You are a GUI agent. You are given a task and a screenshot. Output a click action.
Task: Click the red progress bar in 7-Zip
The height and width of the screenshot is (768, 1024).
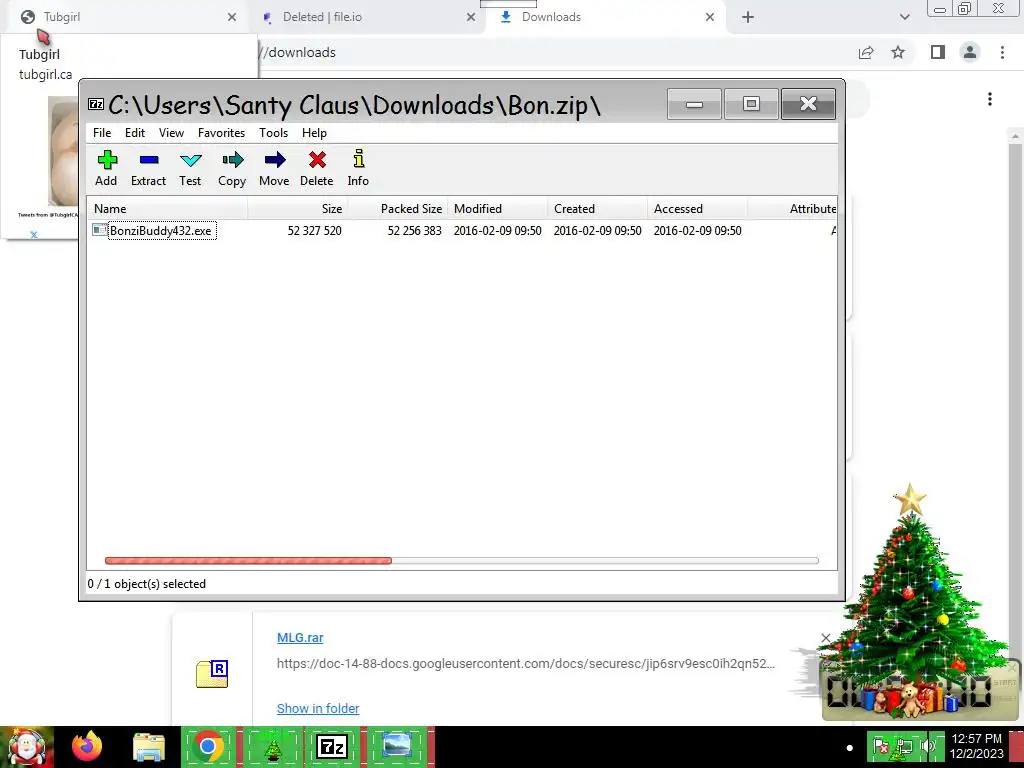tap(248, 560)
